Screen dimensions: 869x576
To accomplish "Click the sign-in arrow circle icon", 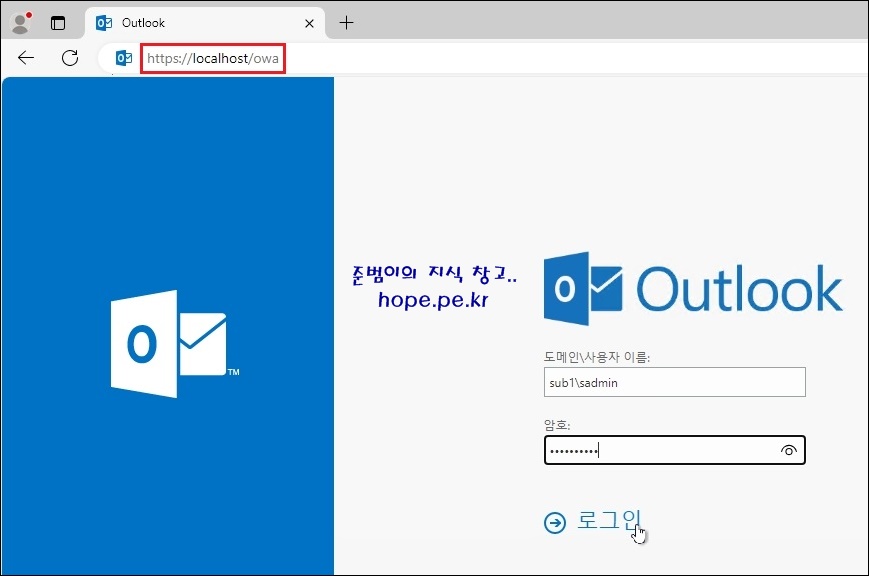I will coord(555,522).
